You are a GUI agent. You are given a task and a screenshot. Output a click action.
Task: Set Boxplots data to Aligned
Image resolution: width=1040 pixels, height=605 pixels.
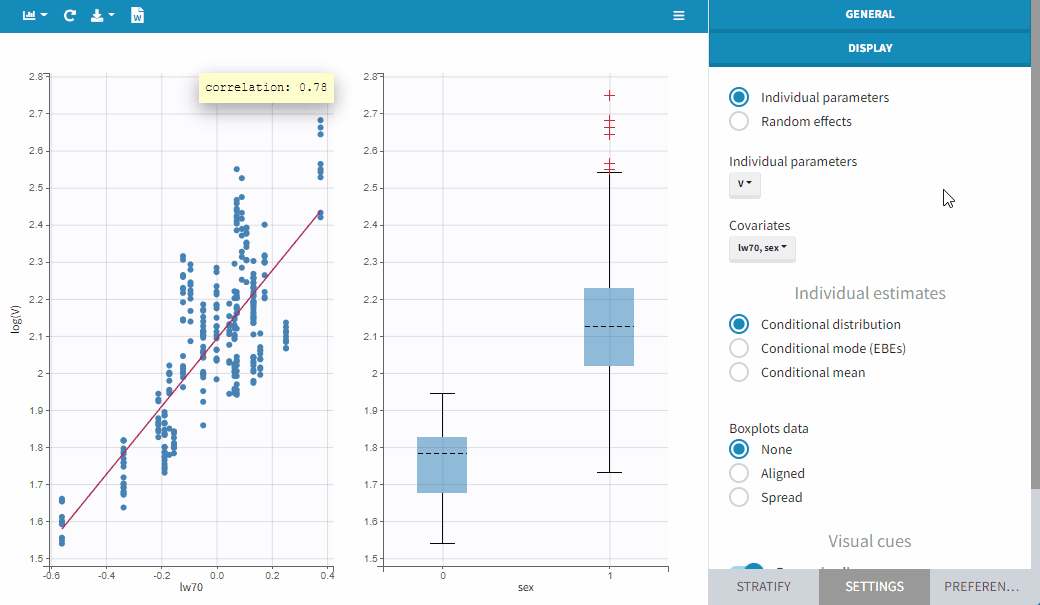pos(739,473)
